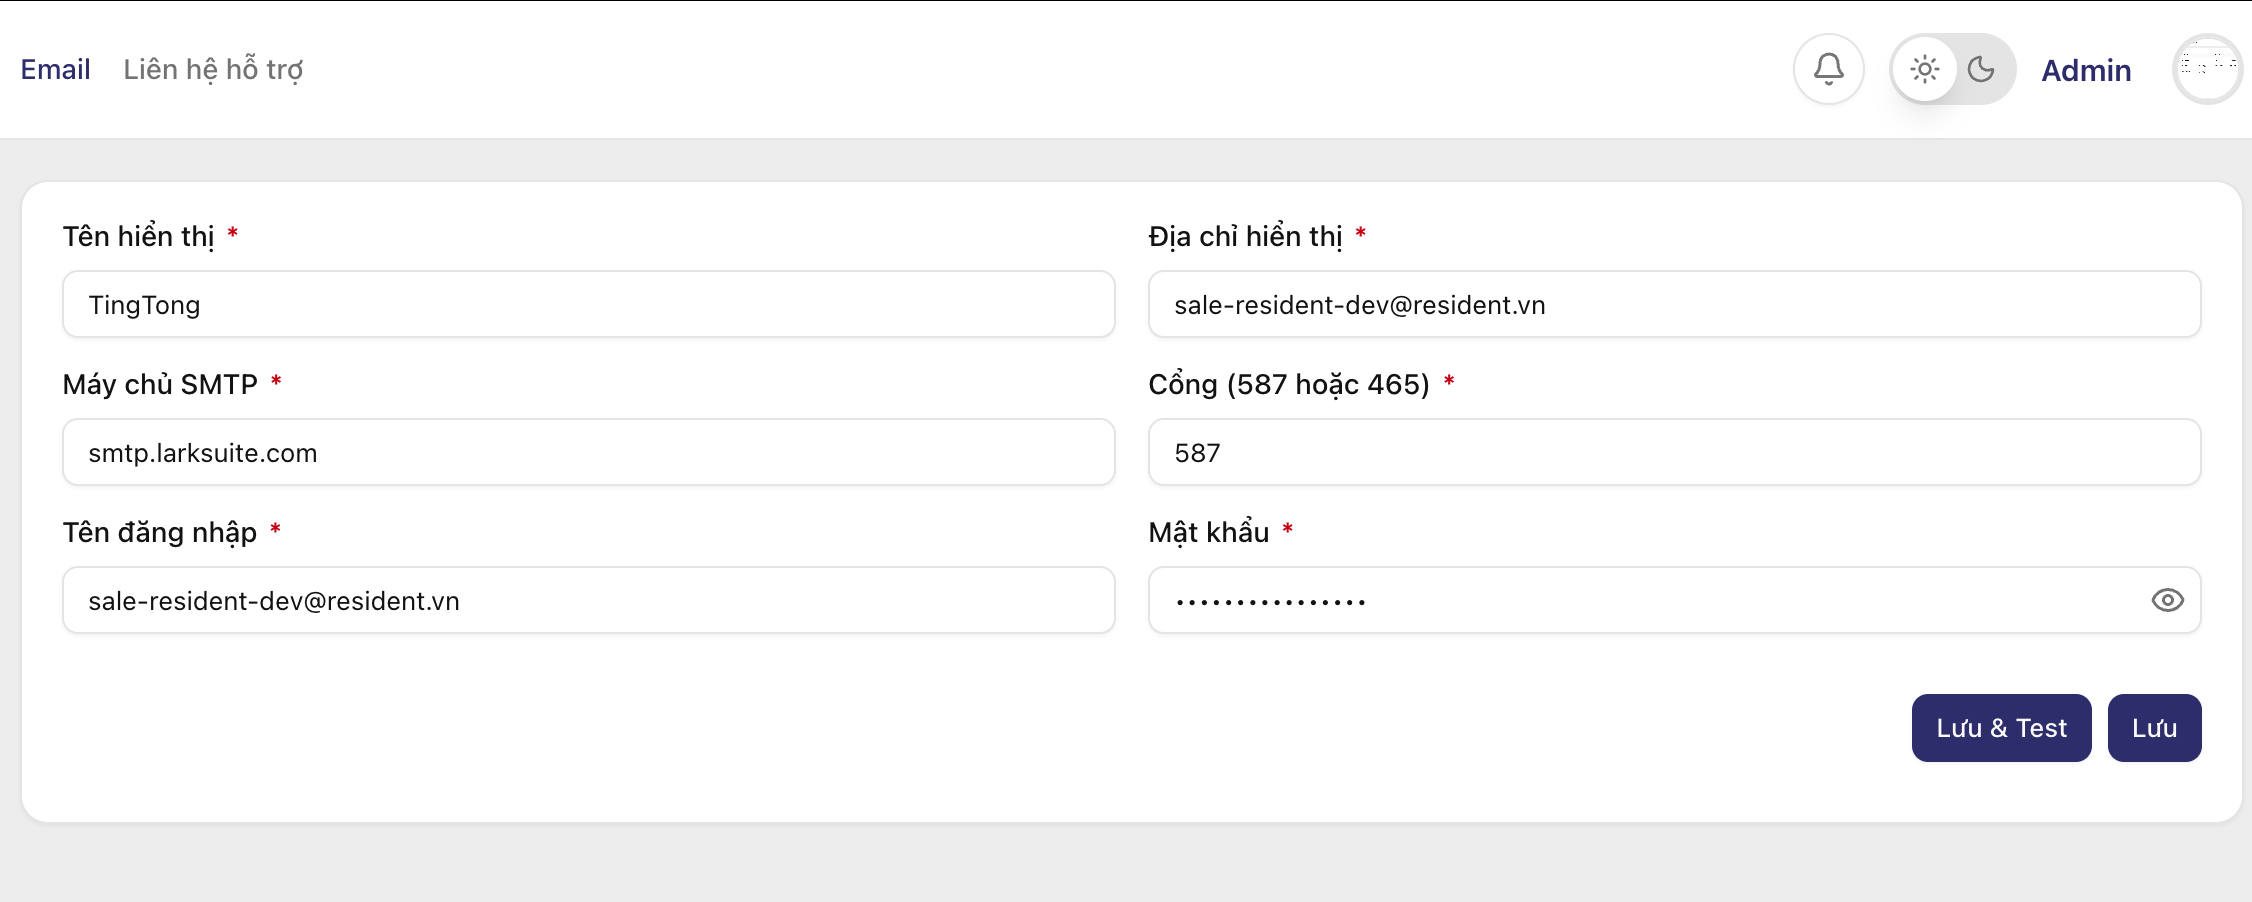This screenshot has height=902, width=2252.
Task: Go to Liên hệ hỗ trợ tab
Action: click(x=213, y=69)
